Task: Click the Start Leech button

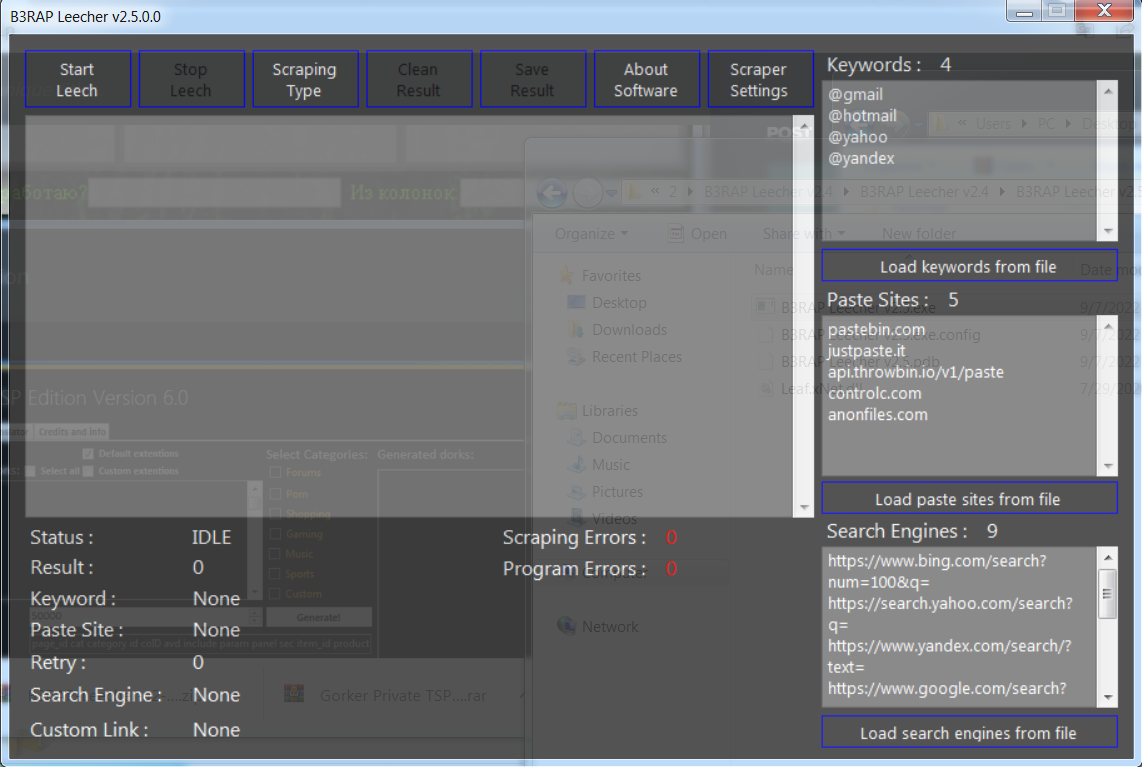Action: tap(78, 79)
